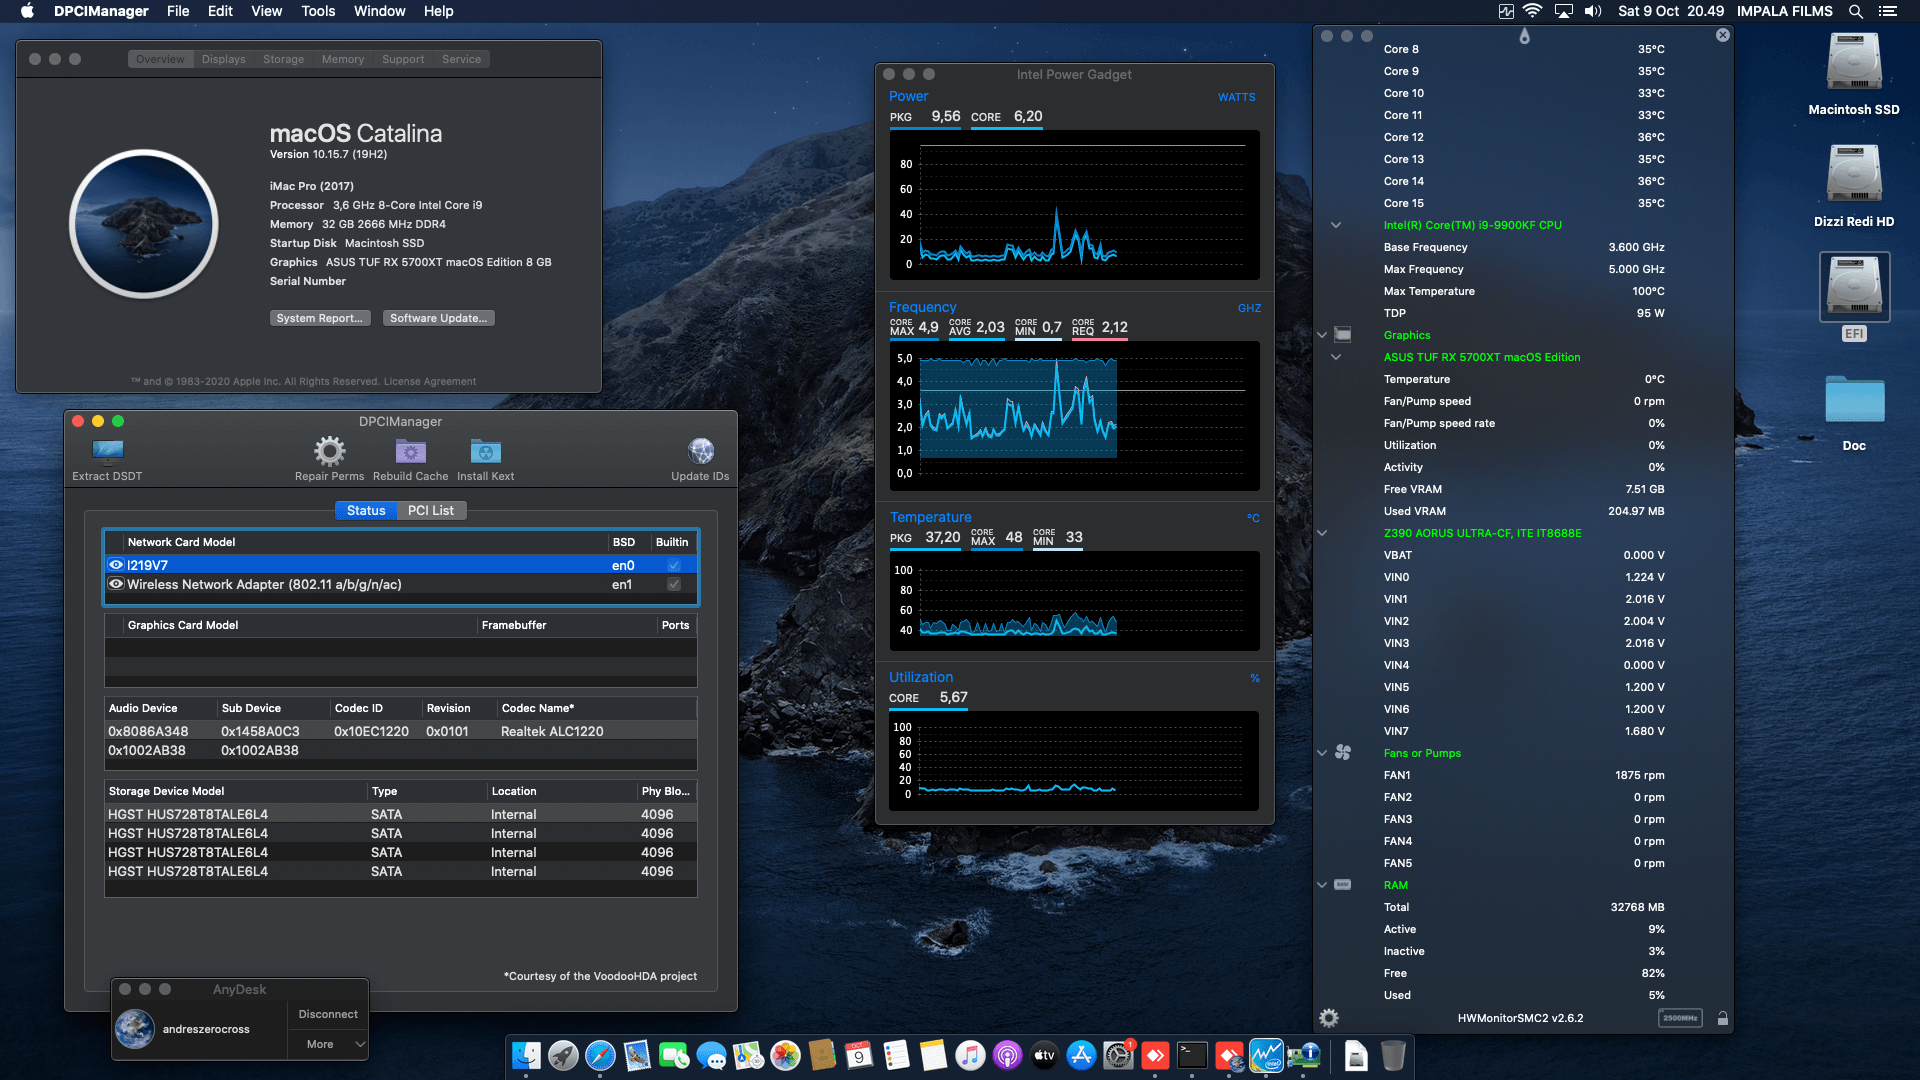
Task: Click the IMPALA FILMS user name in the menu bar
Action: [1784, 11]
